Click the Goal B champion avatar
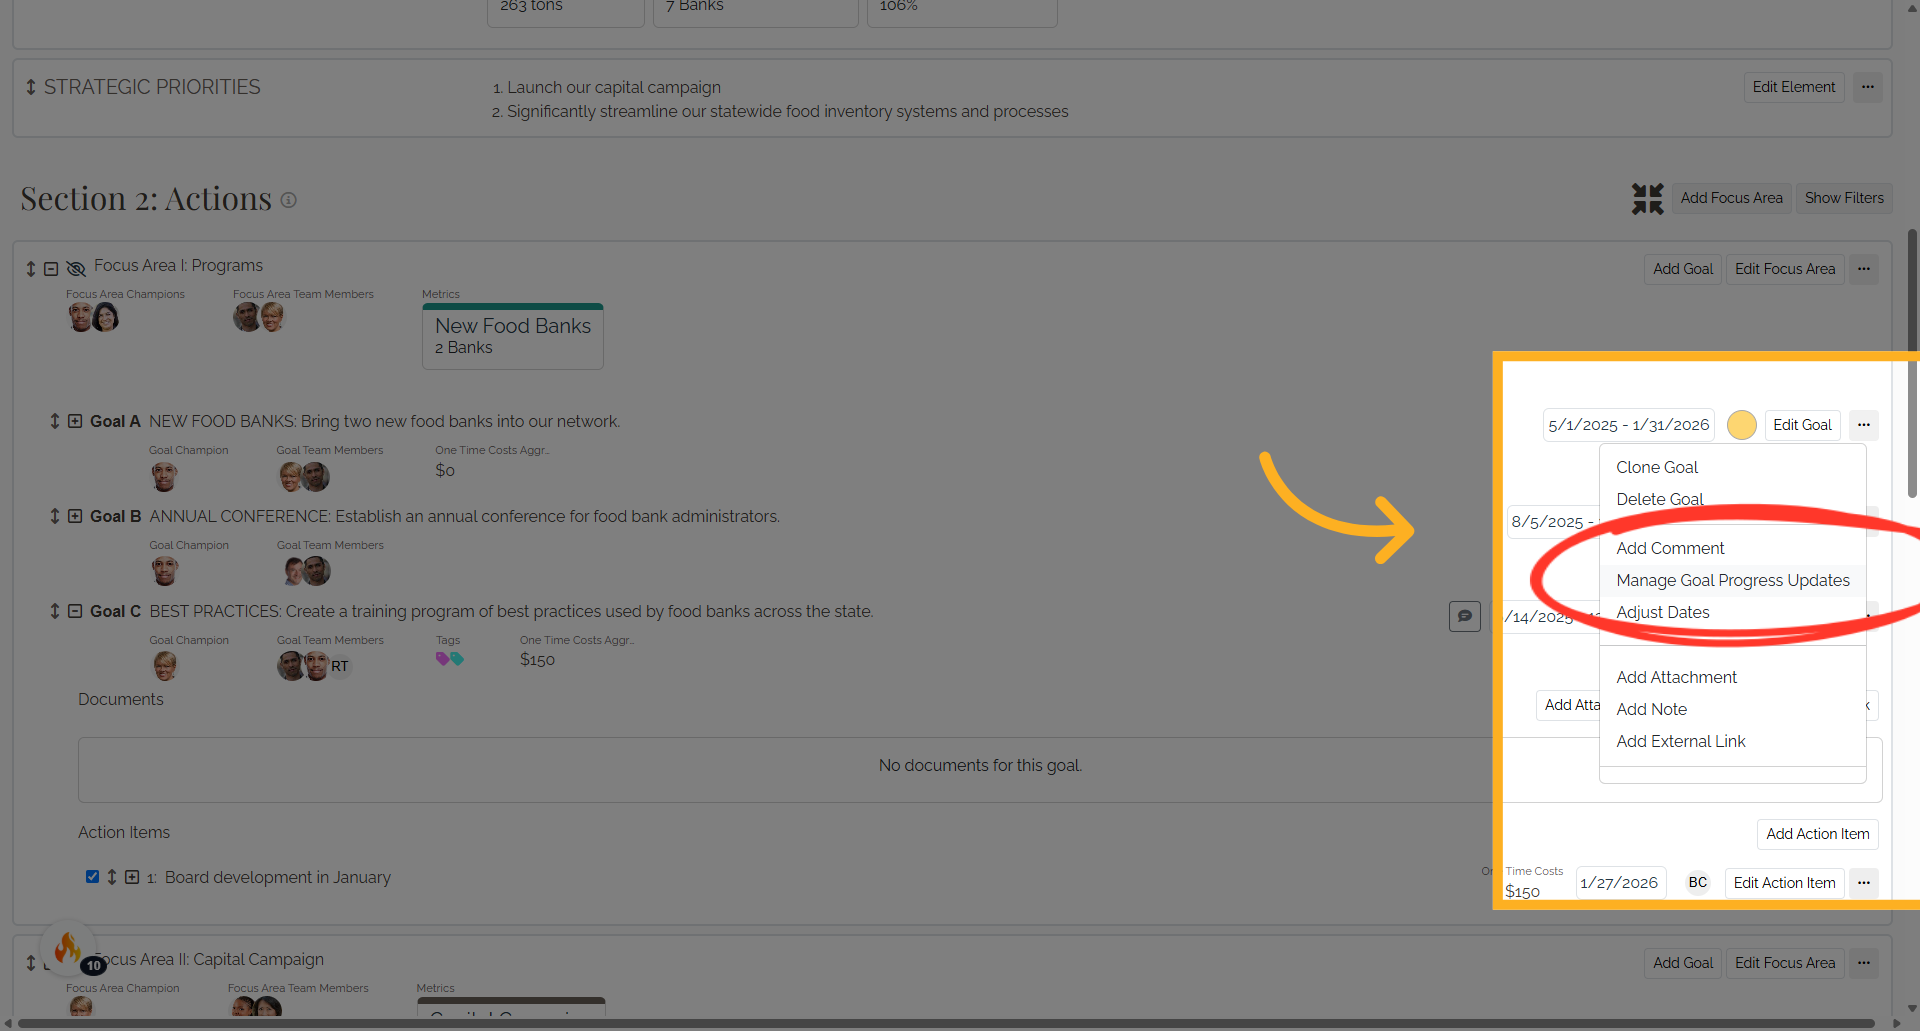The width and height of the screenshot is (1920, 1031). tap(165, 571)
